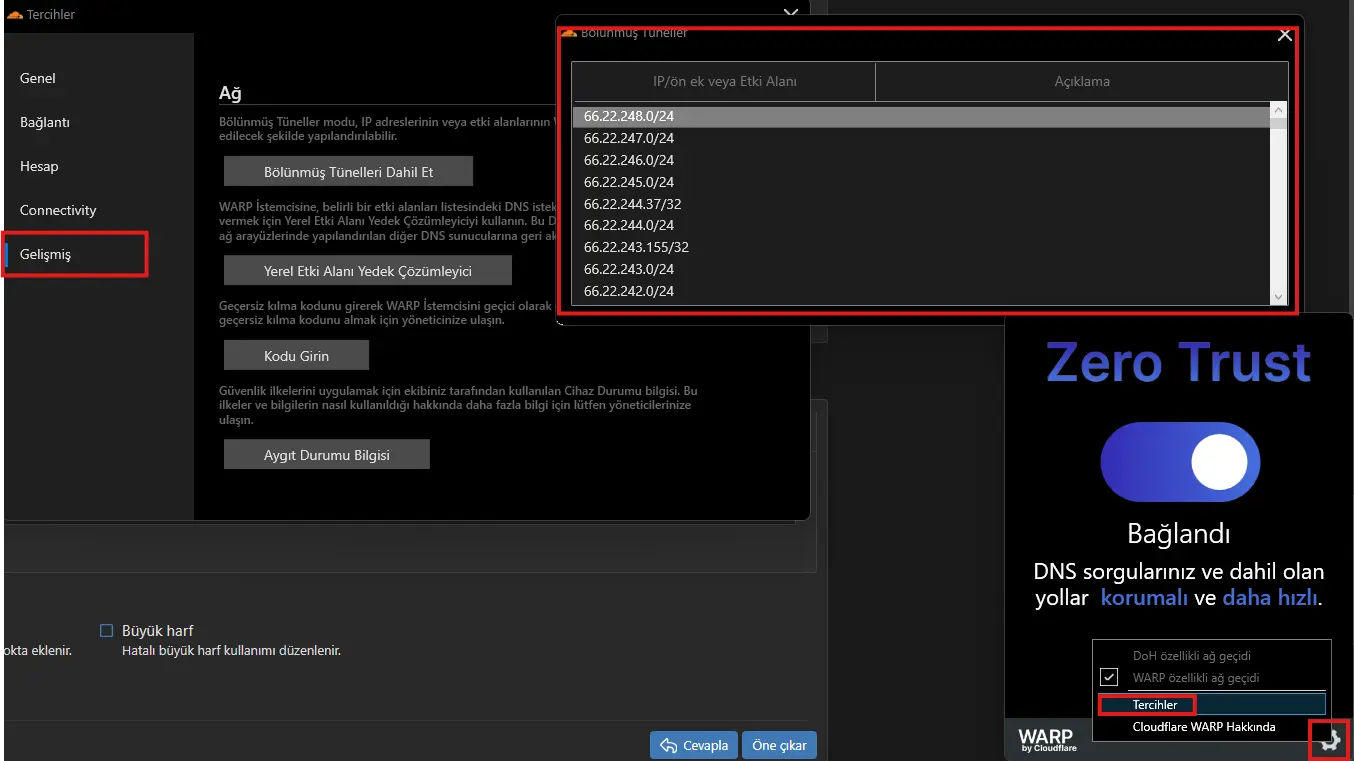Open Aygıt Durumu Bilgisi
1354x761 pixels.
pyautogui.click(x=327, y=454)
